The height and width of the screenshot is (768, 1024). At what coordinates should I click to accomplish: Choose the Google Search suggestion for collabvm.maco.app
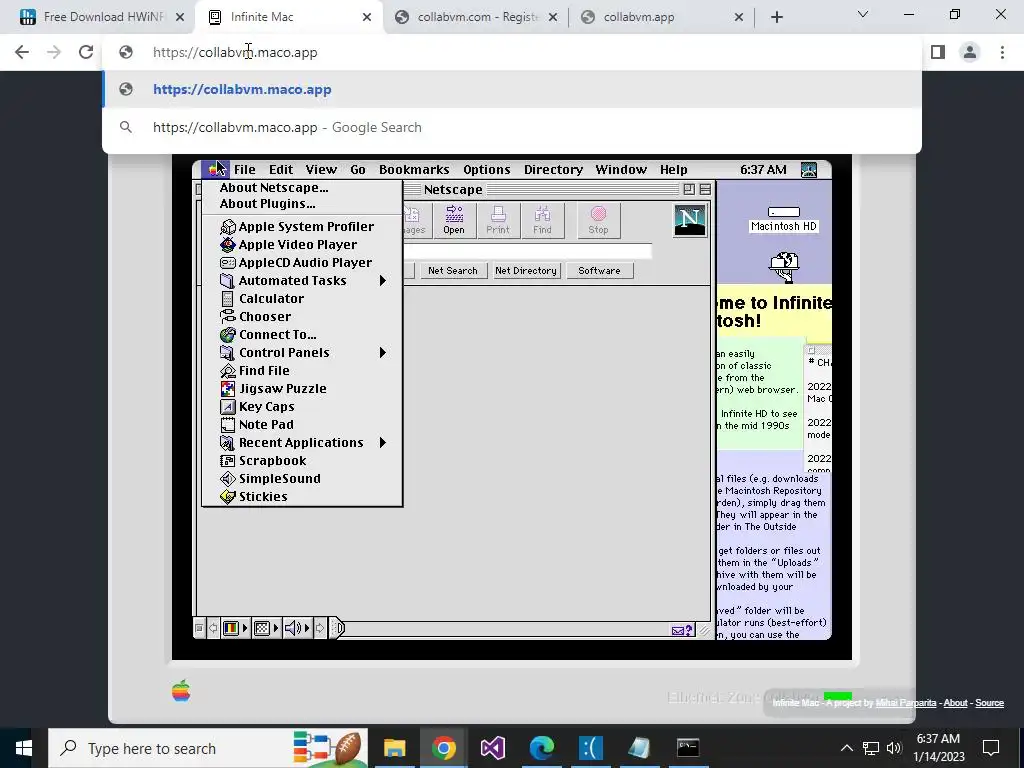click(512, 127)
